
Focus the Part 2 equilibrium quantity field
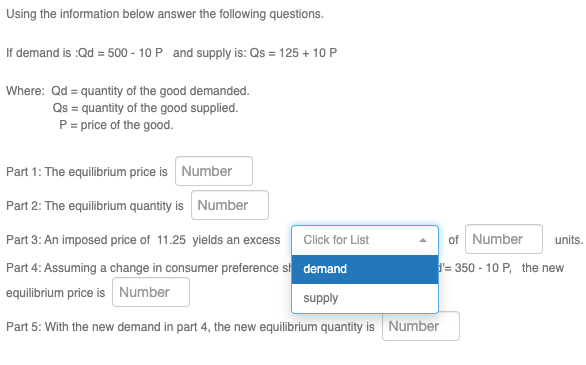click(x=230, y=205)
